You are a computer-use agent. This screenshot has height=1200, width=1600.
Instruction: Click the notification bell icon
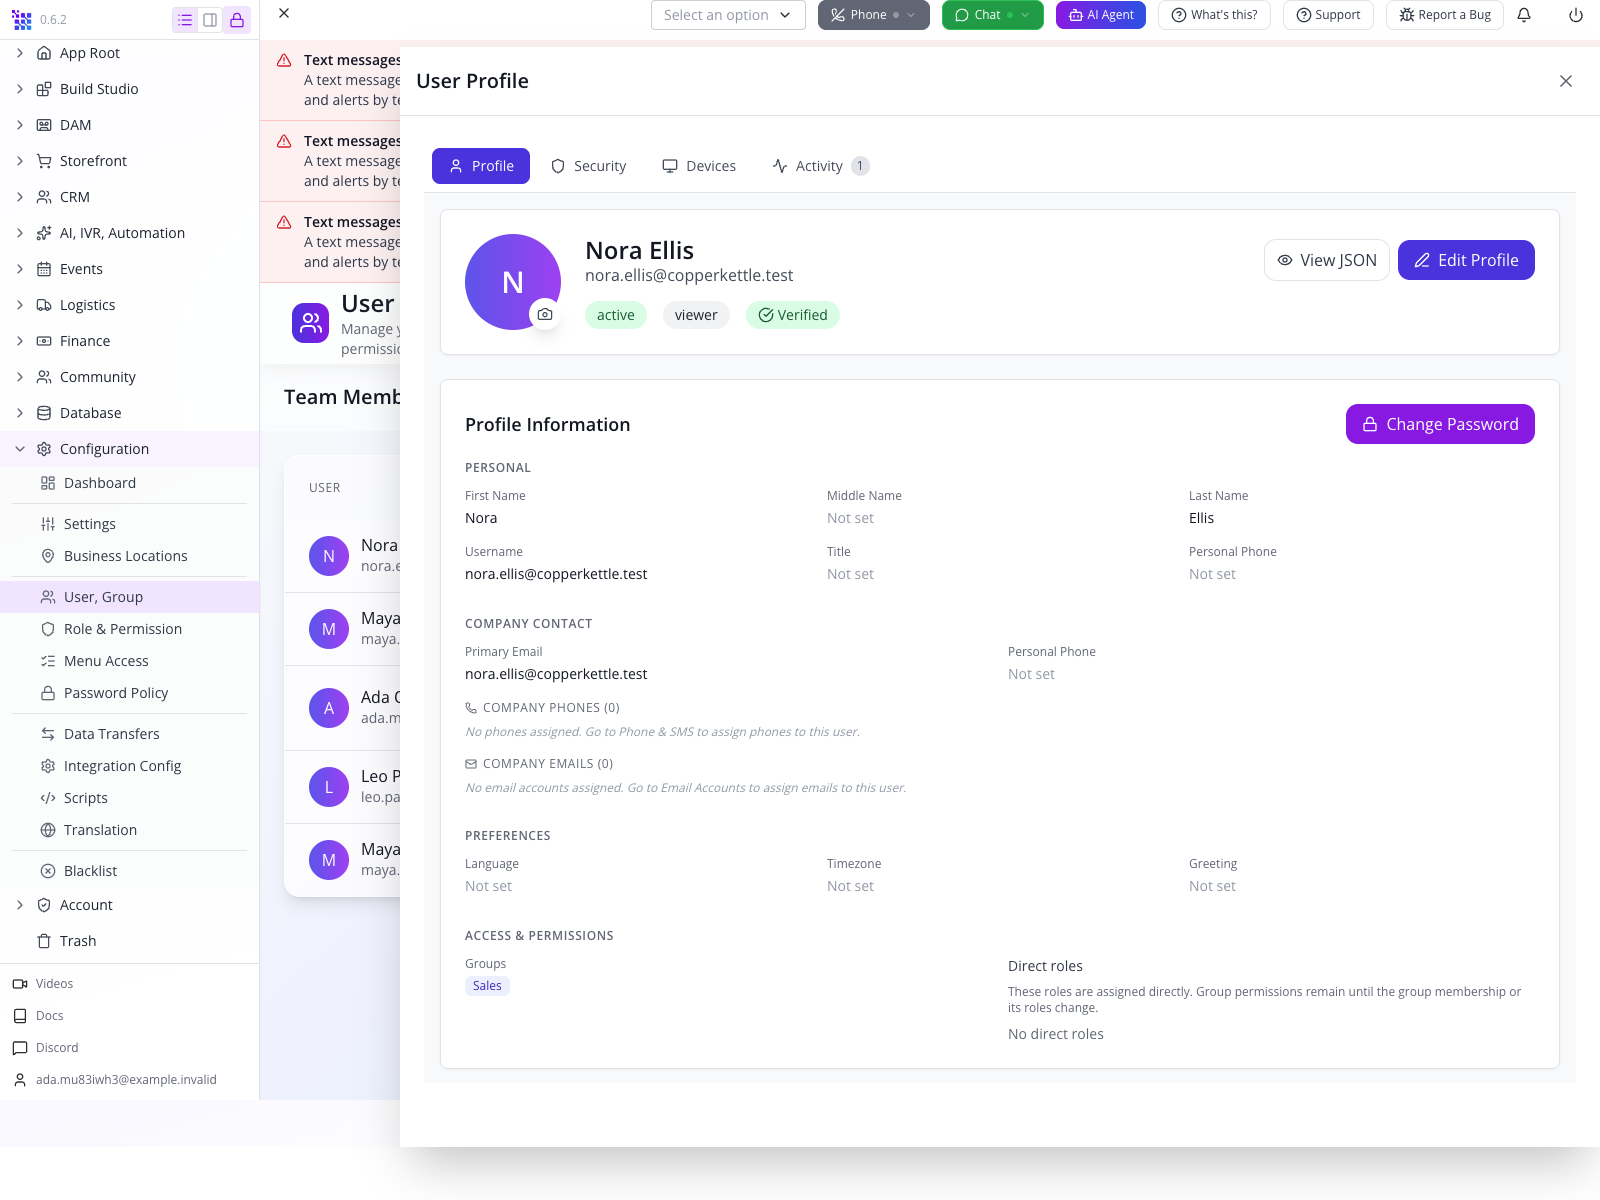(1524, 15)
